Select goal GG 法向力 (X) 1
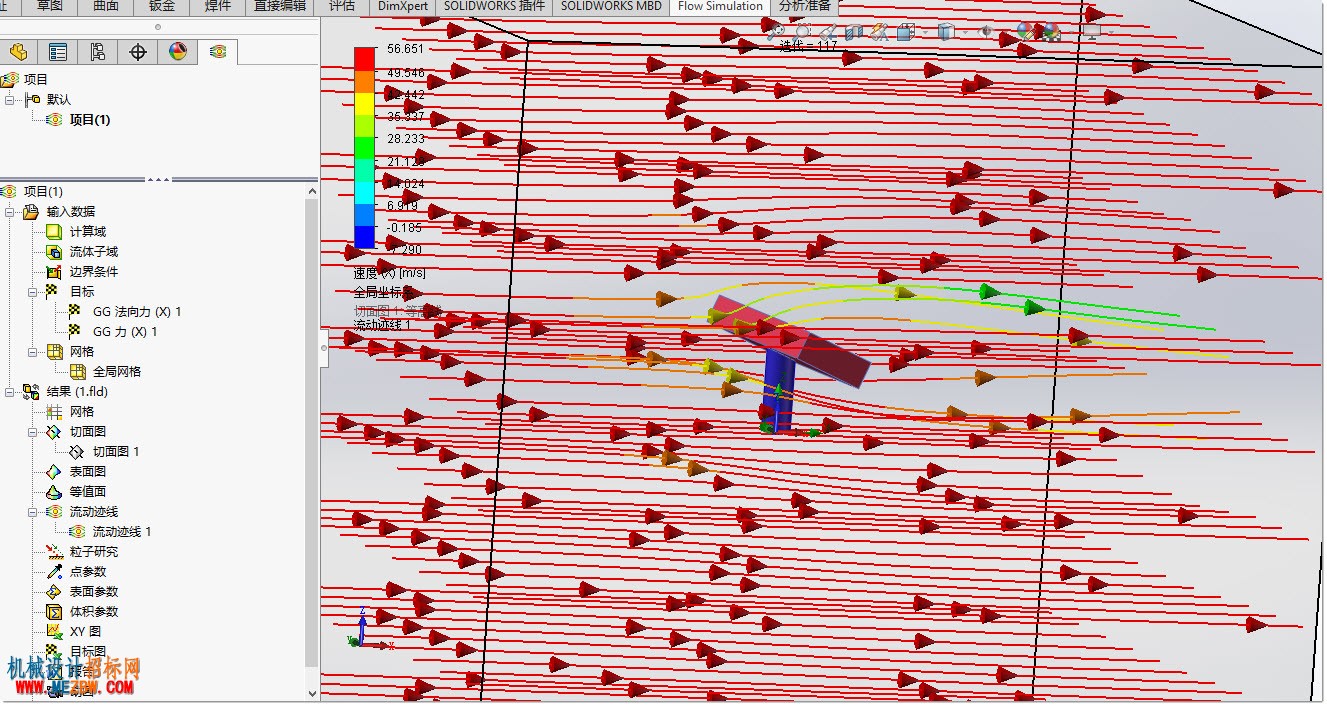 click(137, 312)
